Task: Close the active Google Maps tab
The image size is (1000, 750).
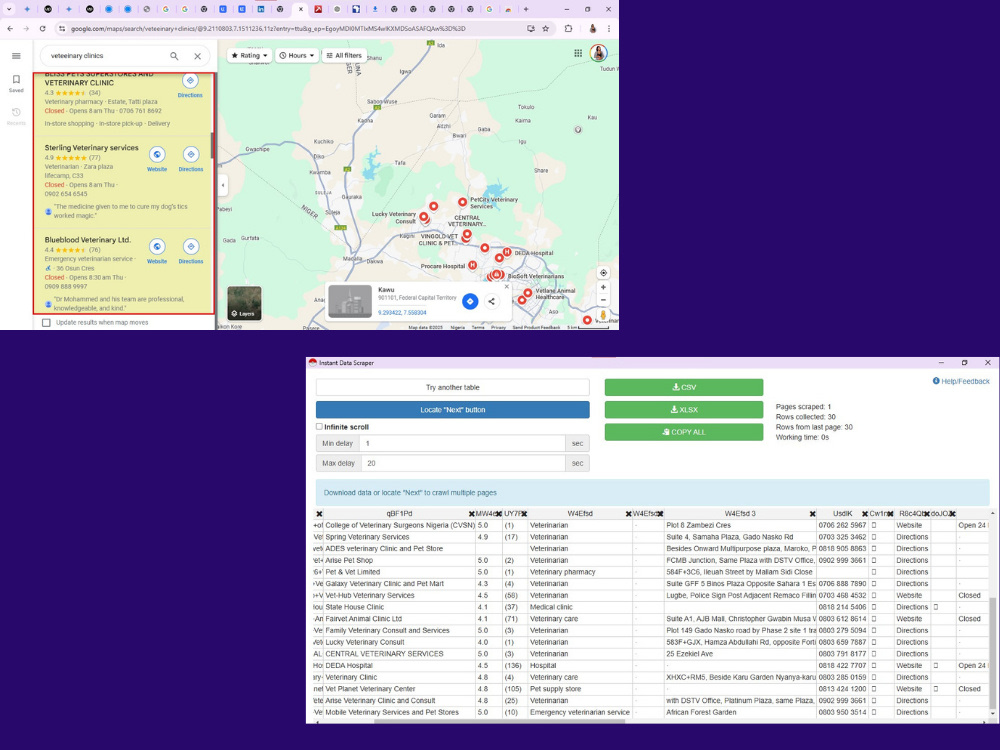Action: click(x=301, y=10)
